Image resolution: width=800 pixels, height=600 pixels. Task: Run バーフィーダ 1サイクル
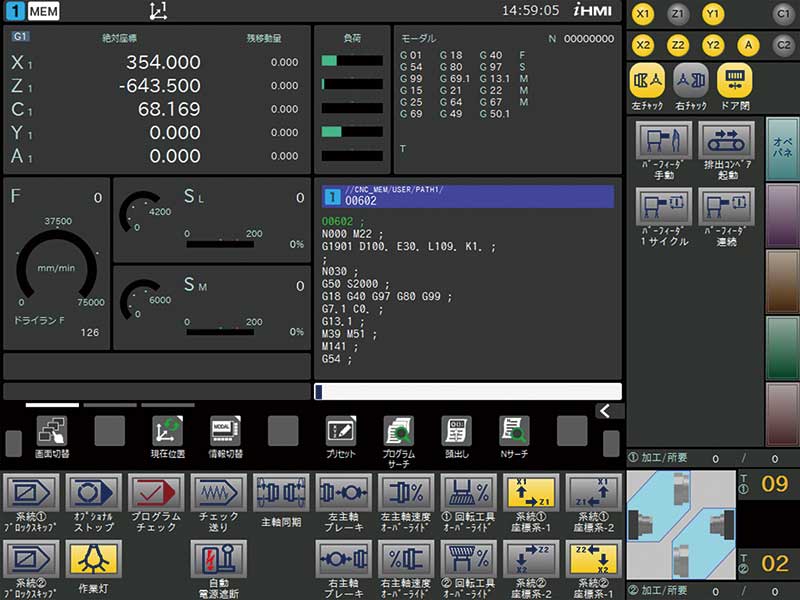pos(663,210)
